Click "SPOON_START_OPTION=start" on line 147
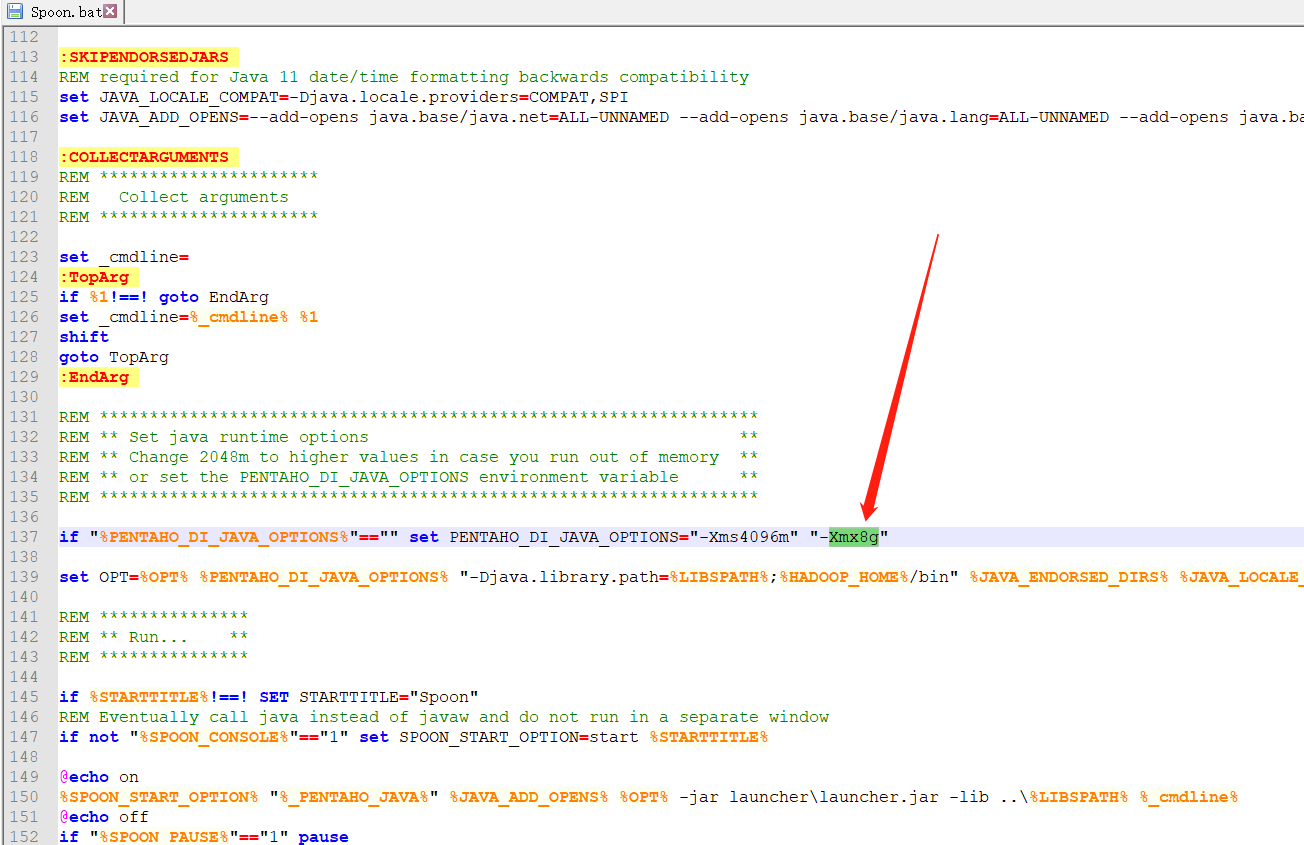Image resolution: width=1304 pixels, height=845 pixels. tap(518, 737)
